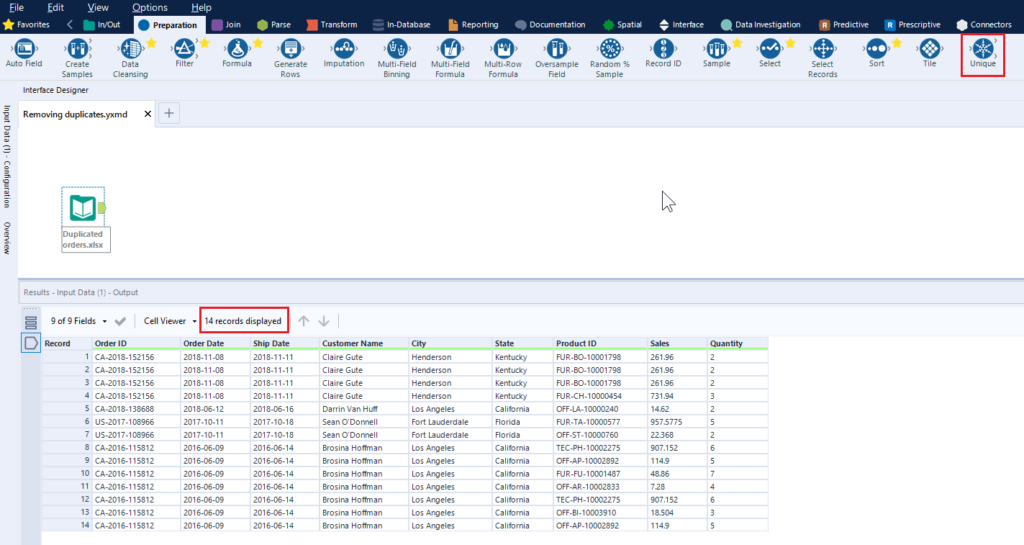Select the Unique tool icon

click(983, 49)
